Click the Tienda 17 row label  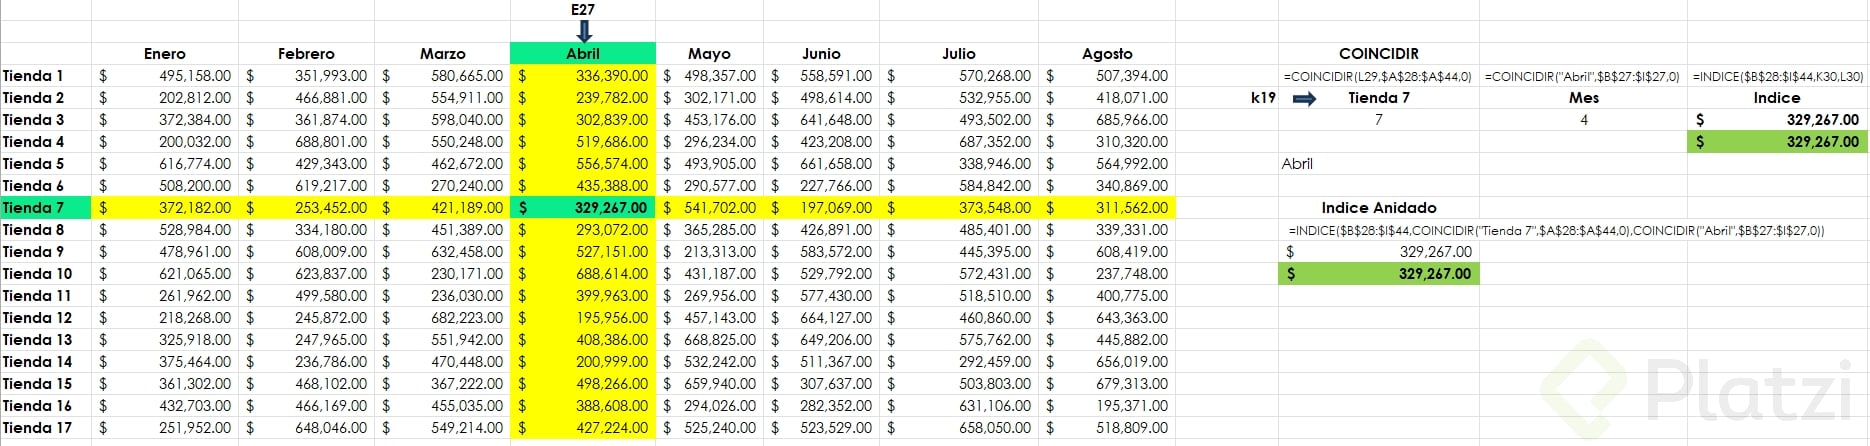coord(38,428)
